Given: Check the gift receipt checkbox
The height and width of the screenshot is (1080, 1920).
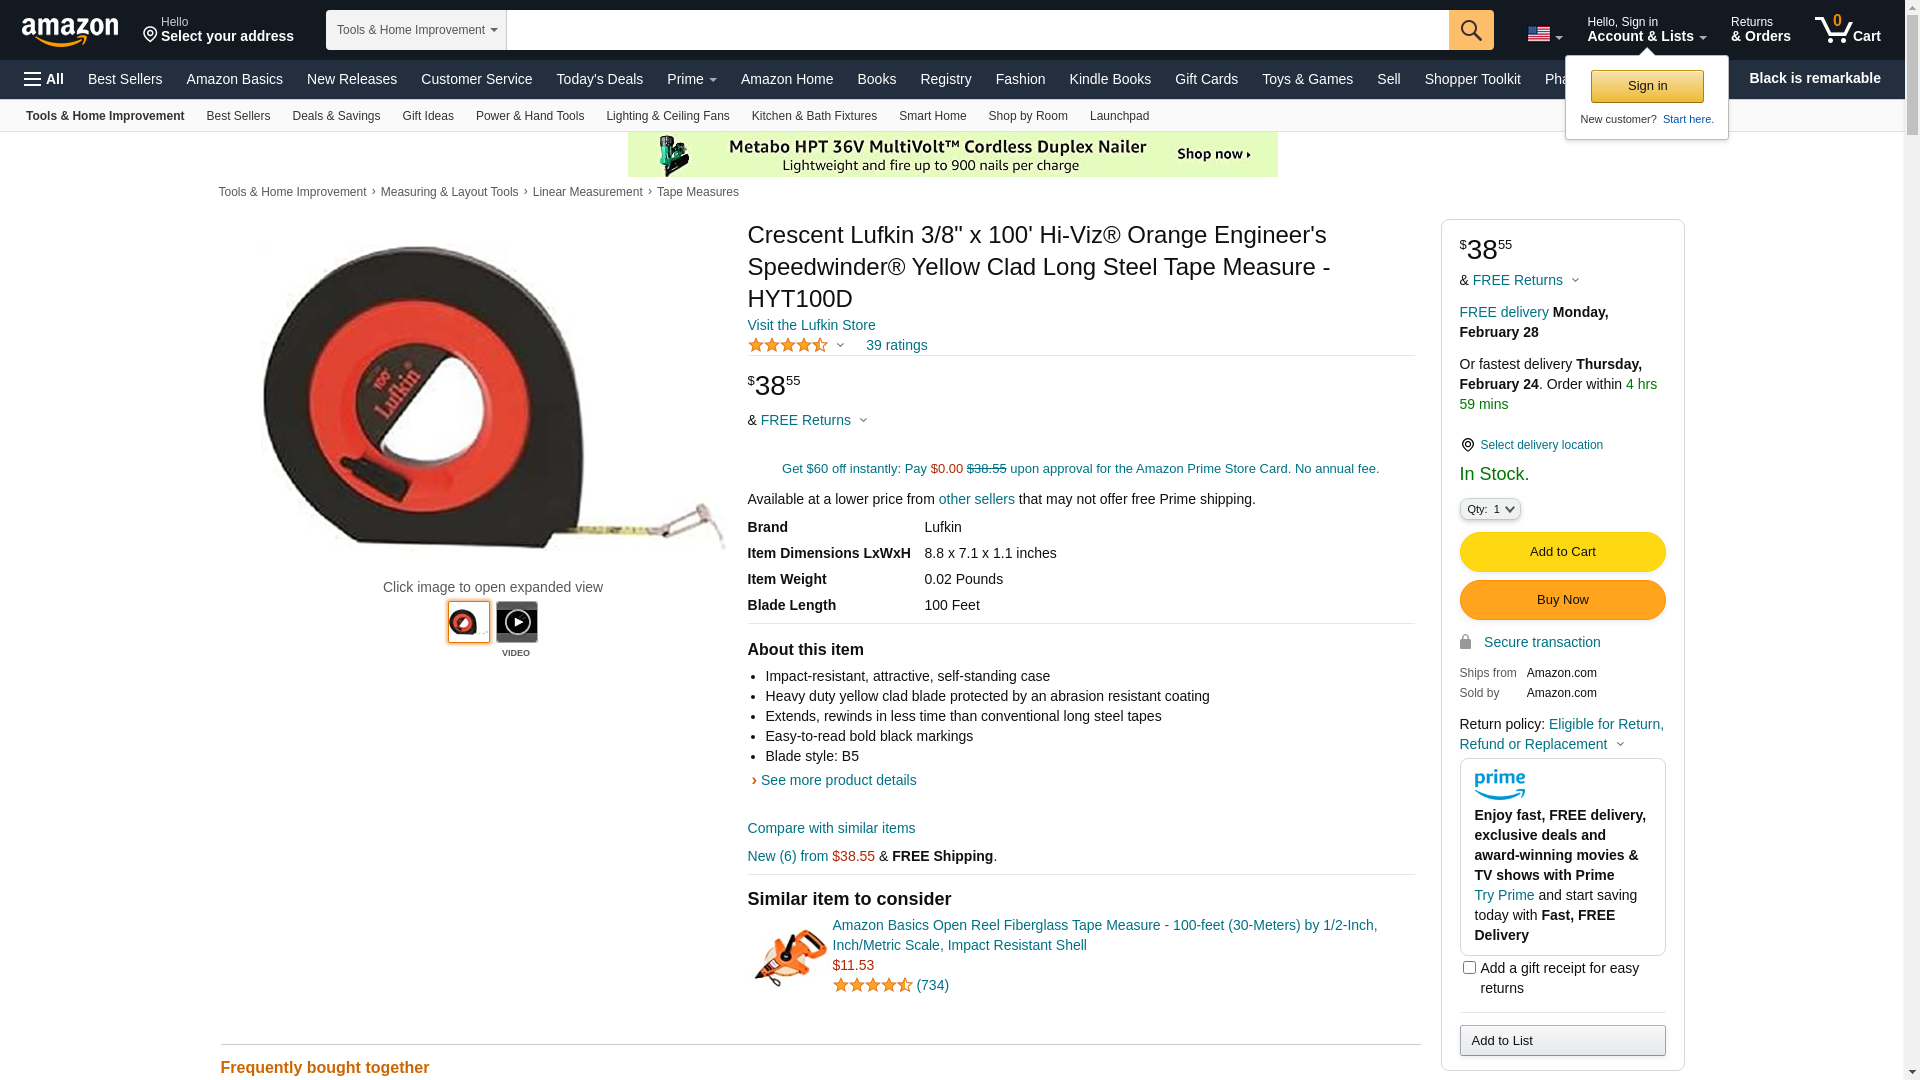Looking at the screenshot, I should [1469, 968].
